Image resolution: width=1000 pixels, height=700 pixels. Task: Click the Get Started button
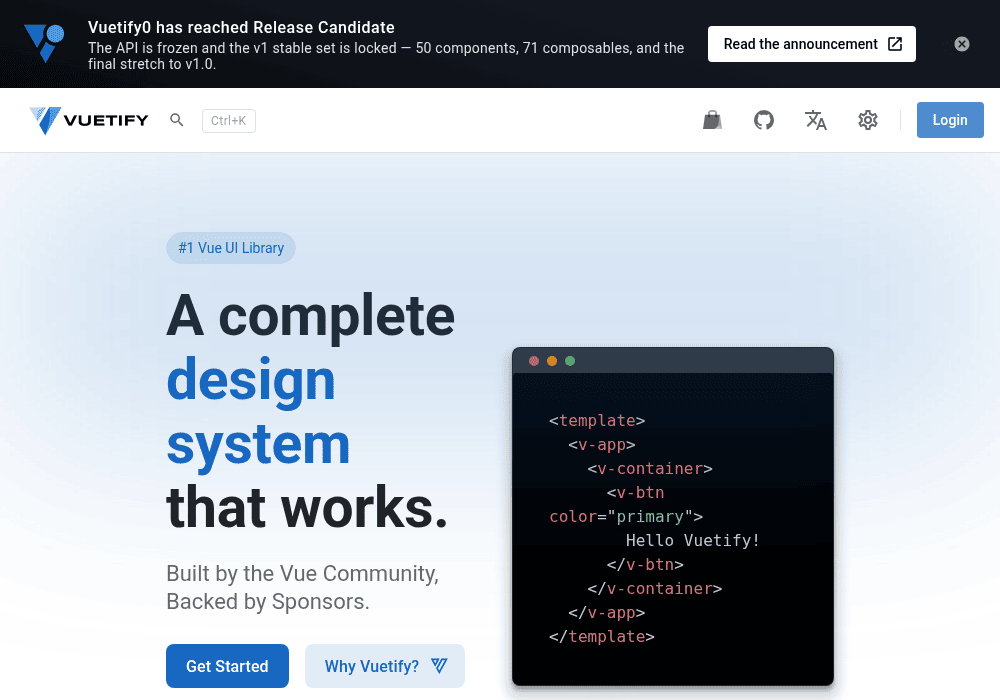click(x=227, y=666)
